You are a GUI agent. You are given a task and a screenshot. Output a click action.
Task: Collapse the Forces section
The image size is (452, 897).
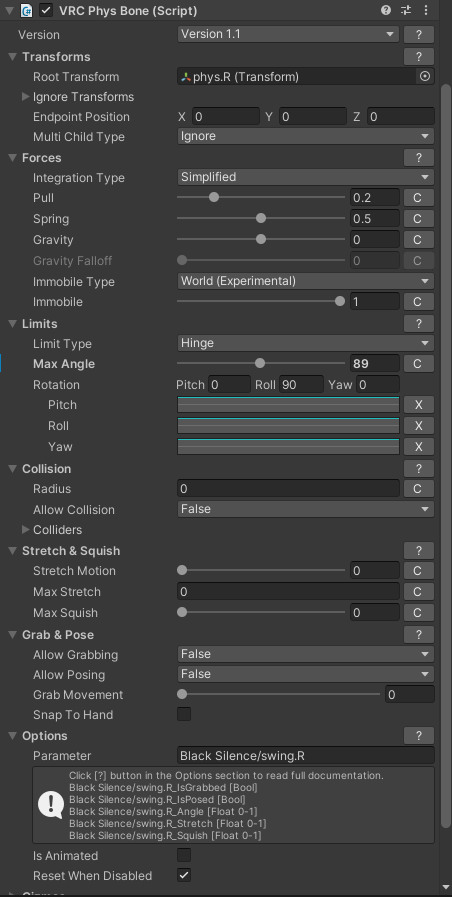pyautogui.click(x=13, y=158)
